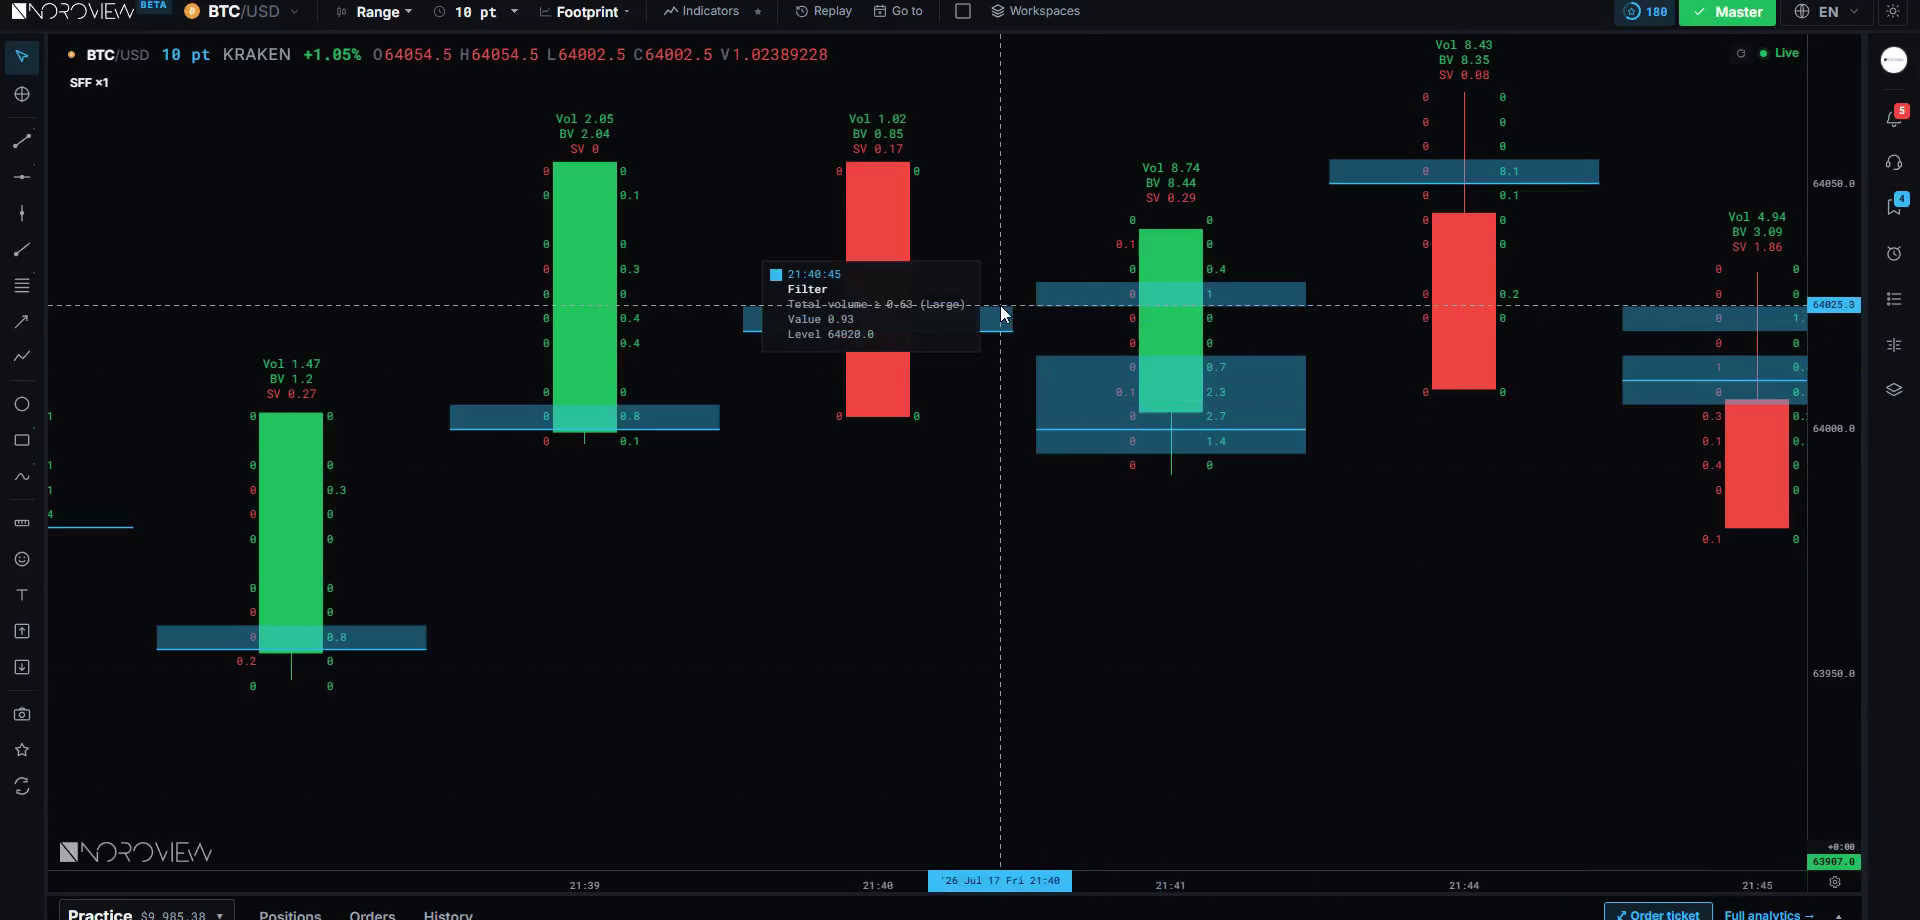Switch to the History tab
1920x920 pixels.
448,914
